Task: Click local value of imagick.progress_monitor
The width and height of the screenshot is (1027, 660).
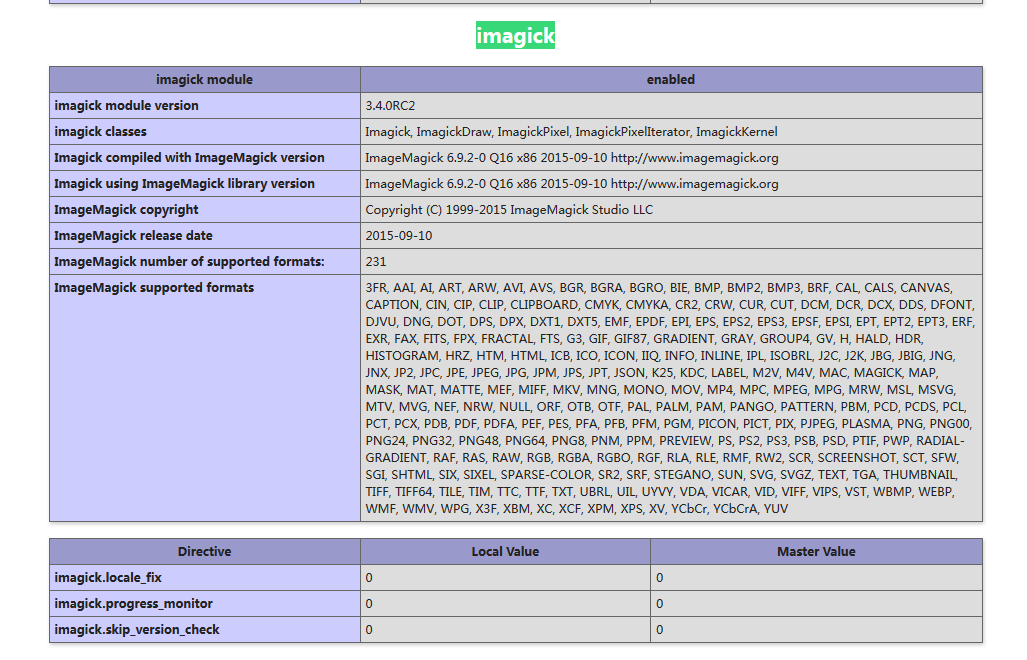Action: click(505, 604)
